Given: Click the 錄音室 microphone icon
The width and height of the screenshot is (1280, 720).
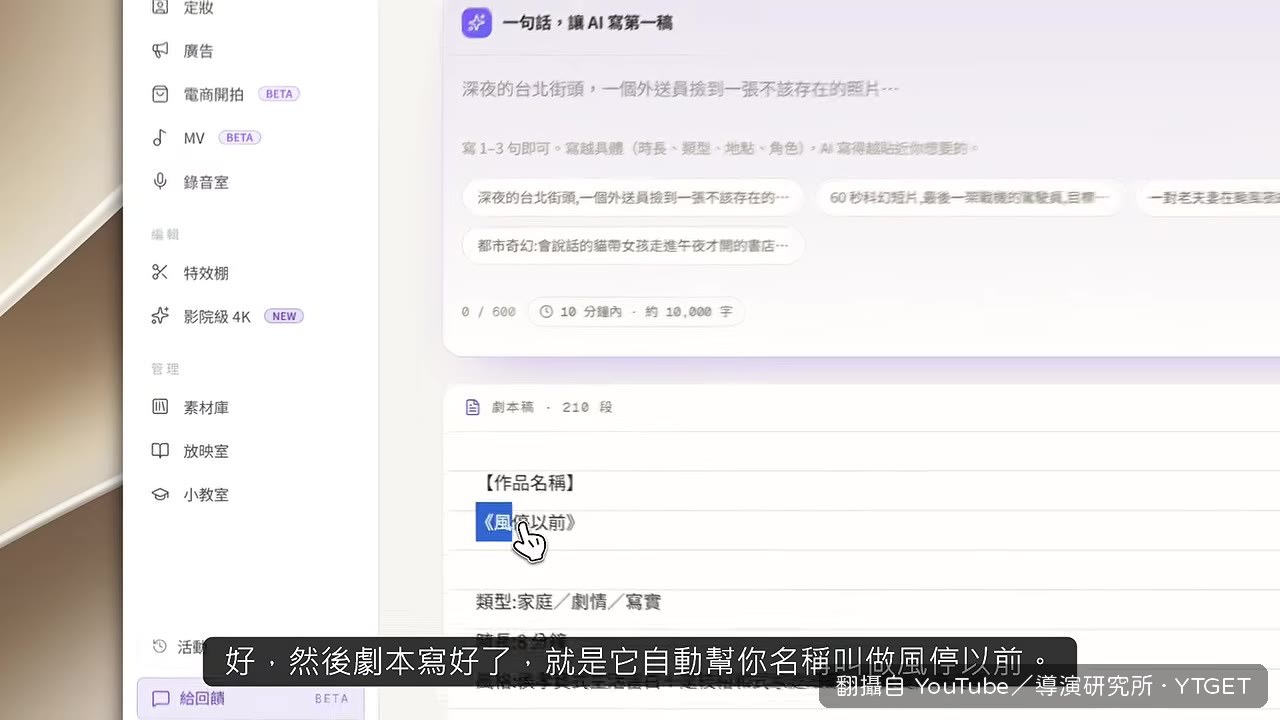Looking at the screenshot, I should pos(160,181).
